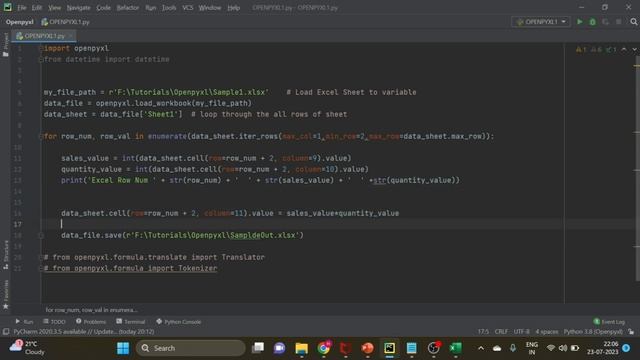Toggle tool window bars icon in status bar

coord(6,332)
